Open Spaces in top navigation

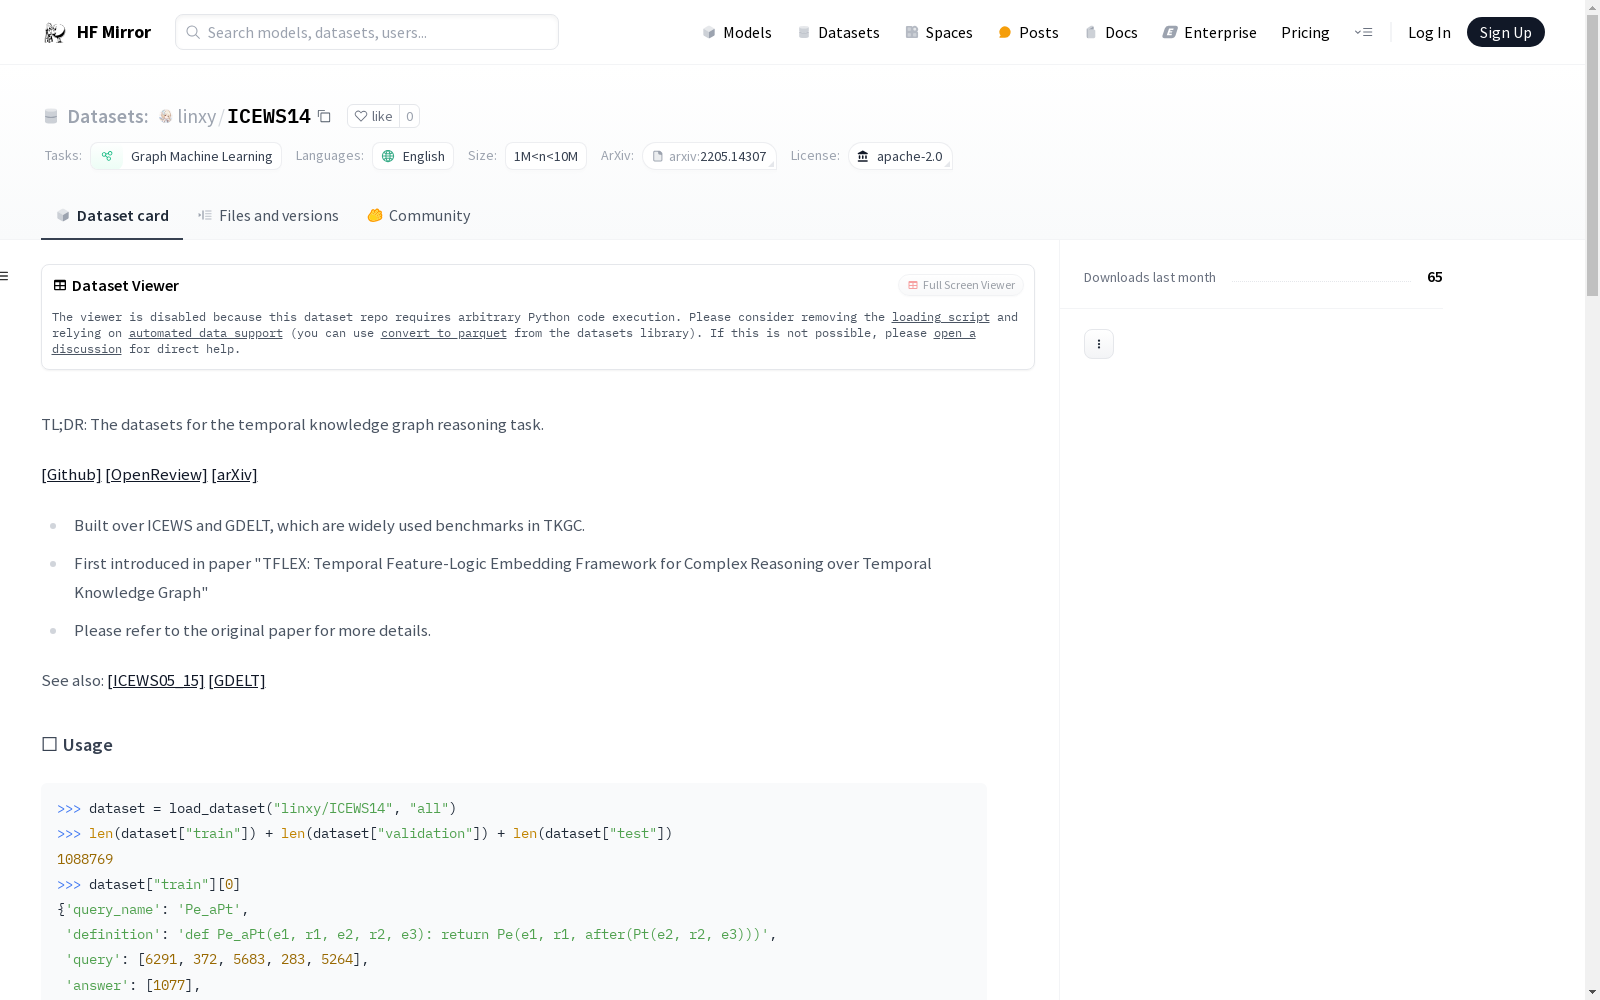click(x=939, y=32)
